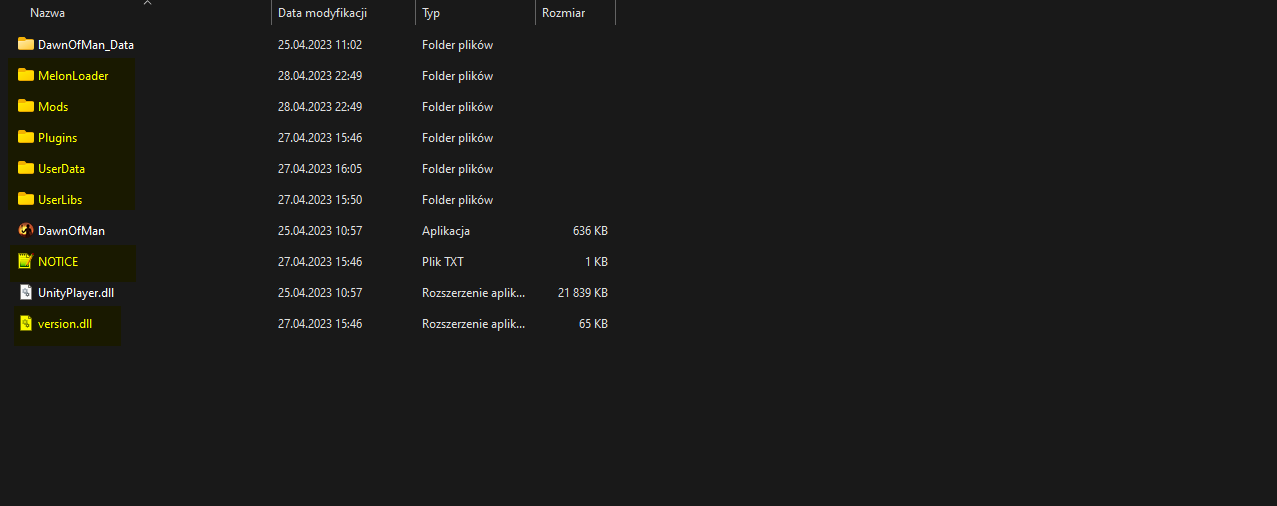Click the 25.04.2023 11:02 date entry
Image resolution: width=1277 pixels, height=506 pixels.
(x=320, y=45)
